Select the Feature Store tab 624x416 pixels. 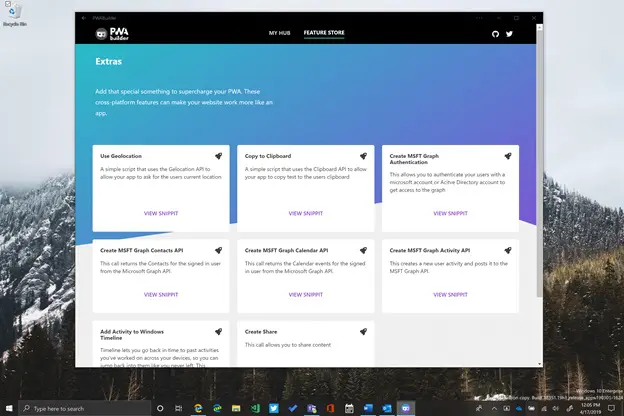point(323,33)
